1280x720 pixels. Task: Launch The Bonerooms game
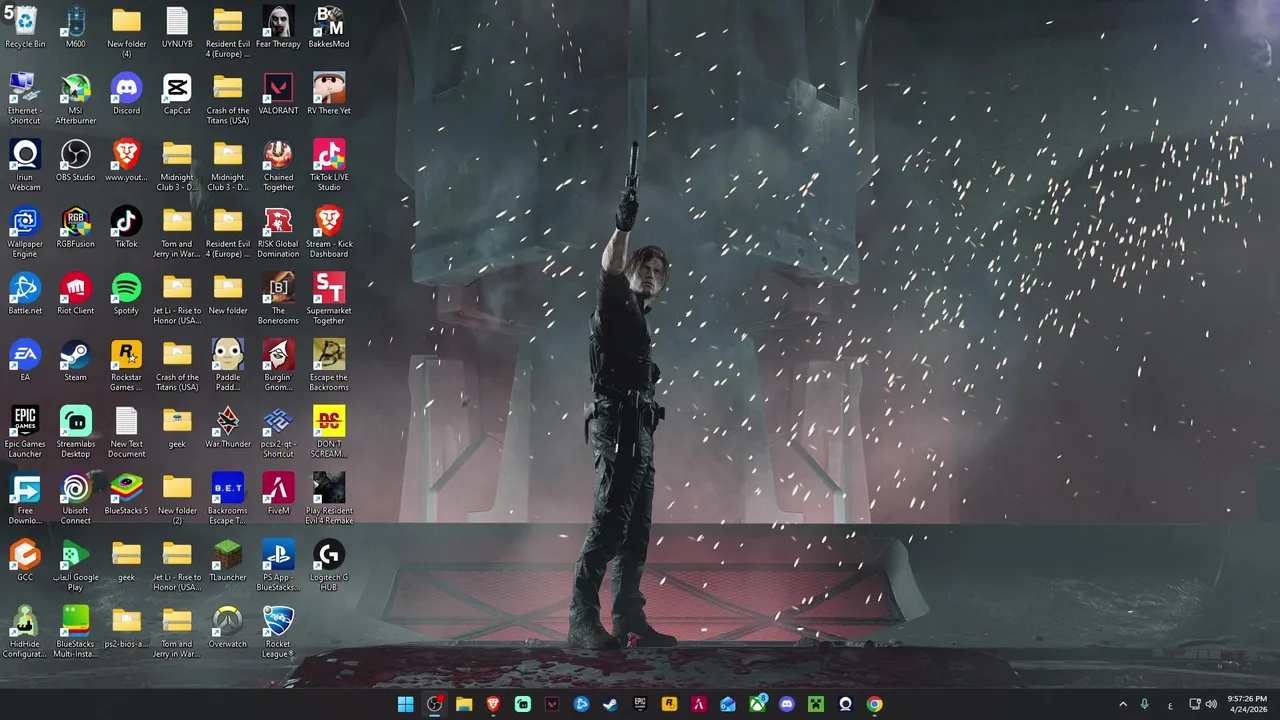[278, 299]
